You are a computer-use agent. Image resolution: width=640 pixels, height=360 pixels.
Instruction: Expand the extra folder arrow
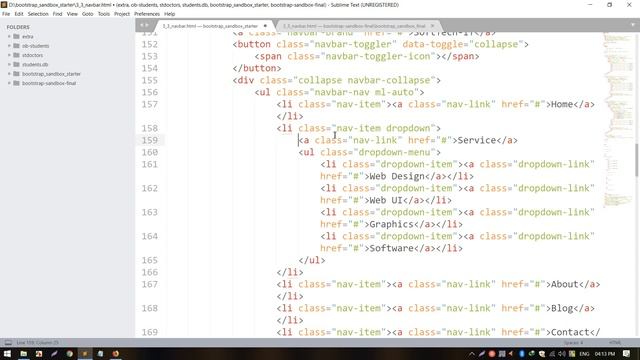[x=9, y=36]
